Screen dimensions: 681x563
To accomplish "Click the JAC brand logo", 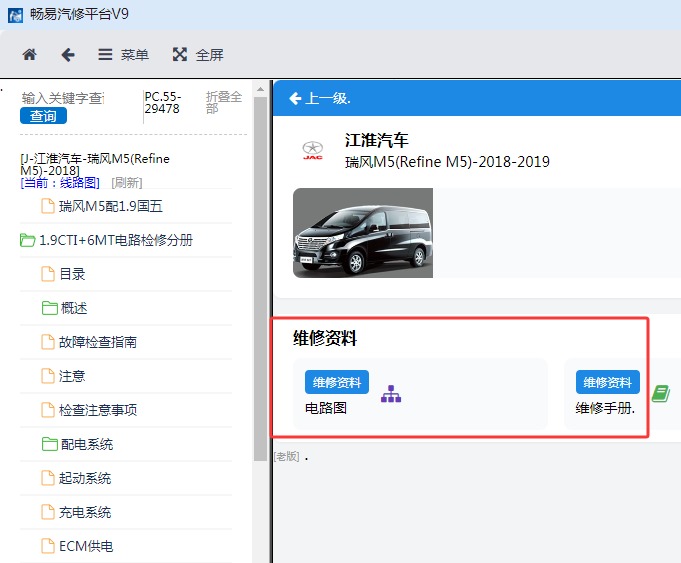I will coord(313,151).
